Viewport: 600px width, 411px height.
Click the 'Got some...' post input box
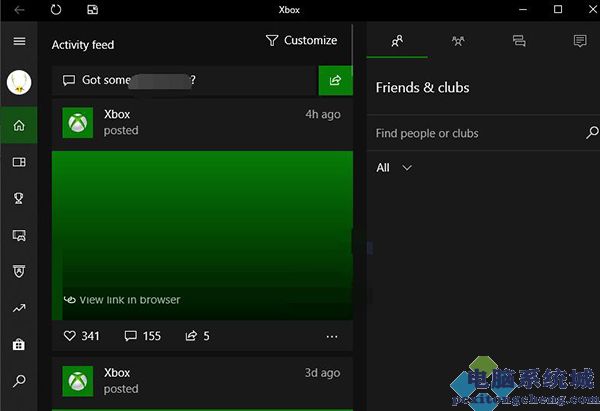click(x=185, y=80)
